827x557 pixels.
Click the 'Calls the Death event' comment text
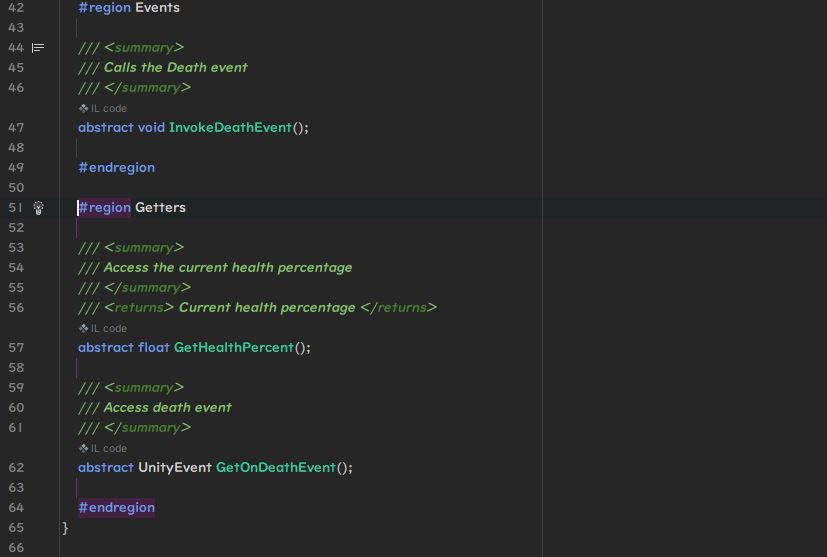click(x=175, y=67)
